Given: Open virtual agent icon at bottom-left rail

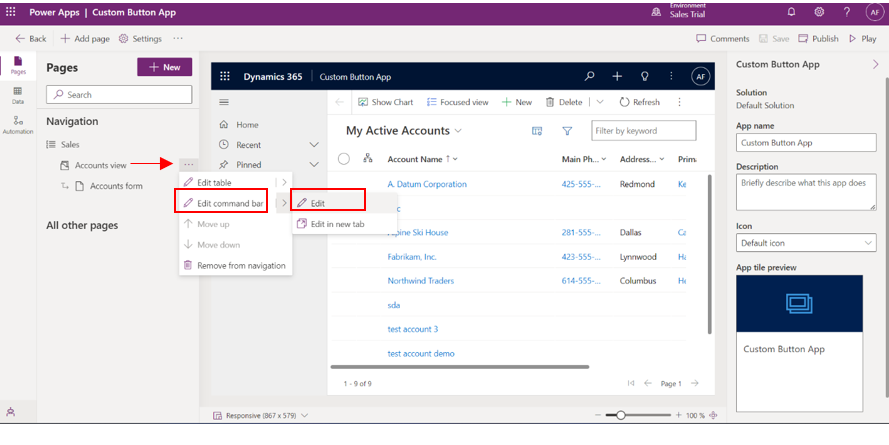Looking at the screenshot, I should (x=10, y=412).
